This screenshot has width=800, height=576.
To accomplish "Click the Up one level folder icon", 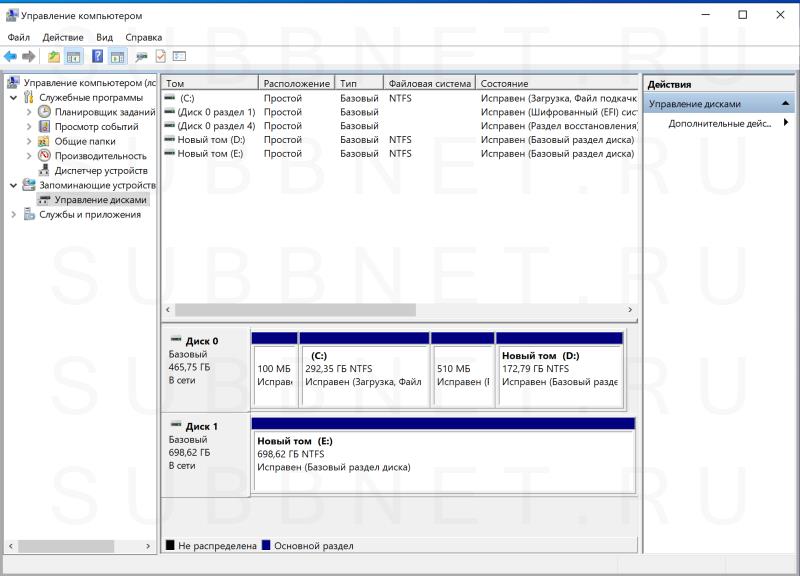I will [x=54, y=57].
